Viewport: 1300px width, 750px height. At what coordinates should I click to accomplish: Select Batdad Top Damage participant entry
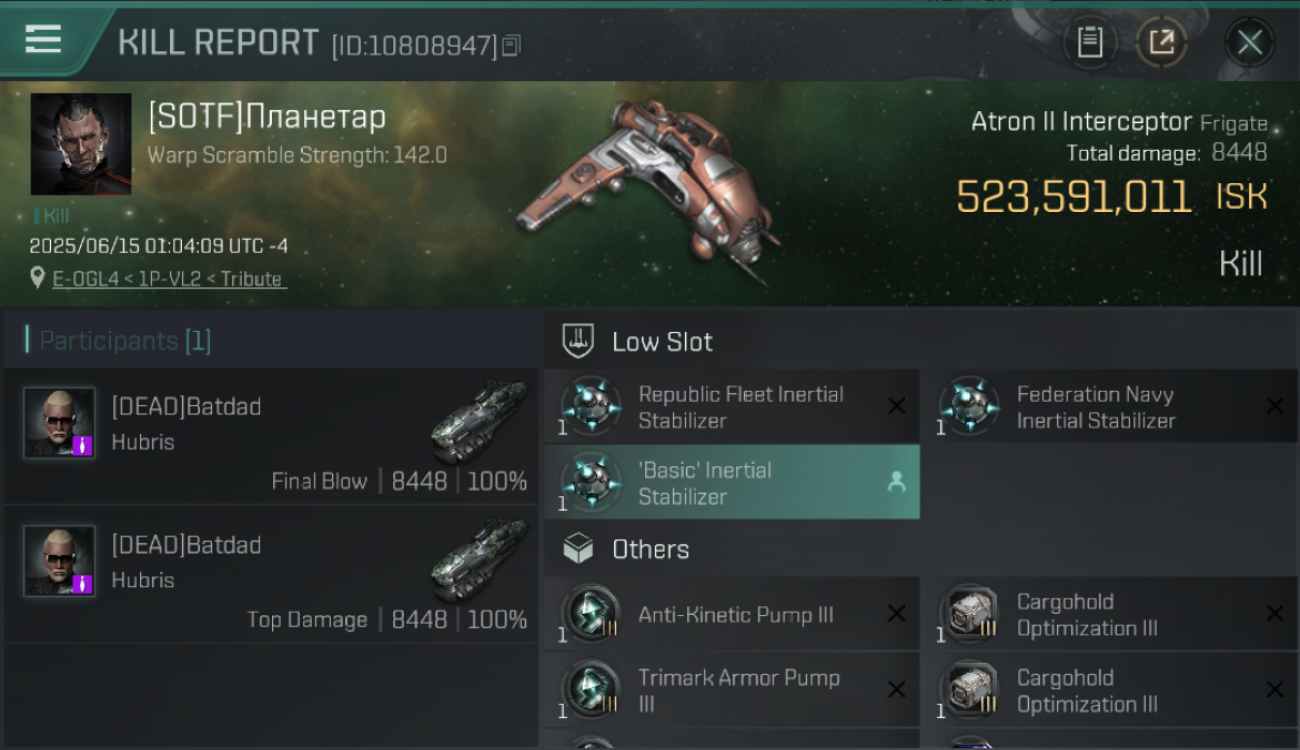coord(270,574)
